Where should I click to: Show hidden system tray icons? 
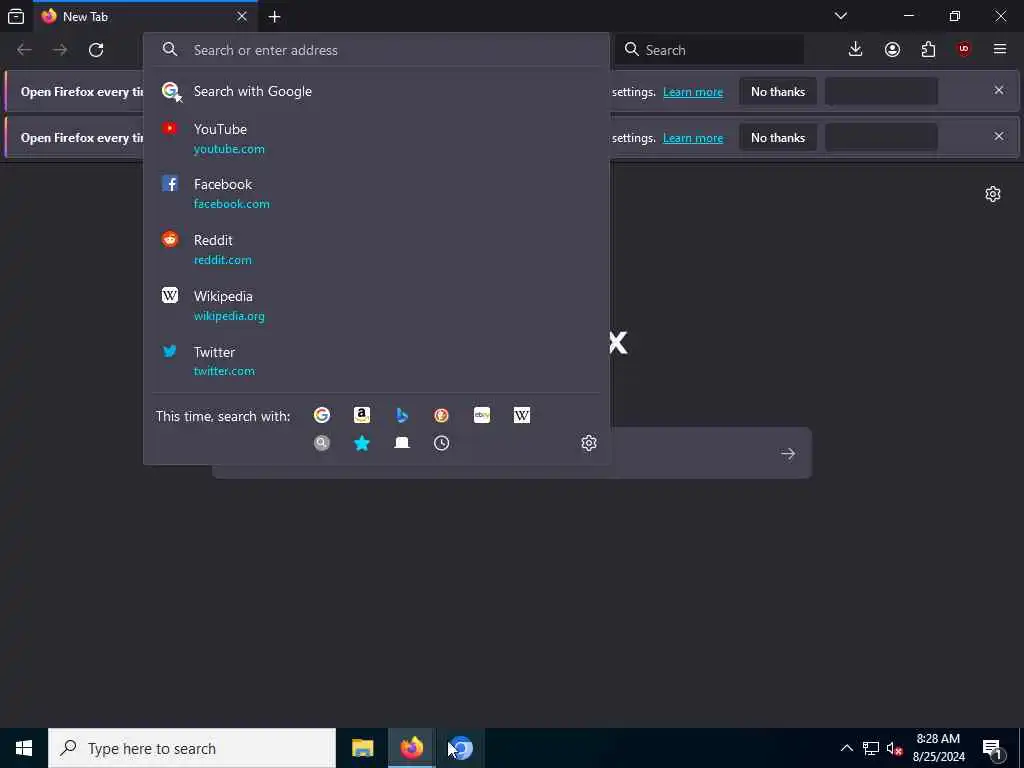click(846, 748)
